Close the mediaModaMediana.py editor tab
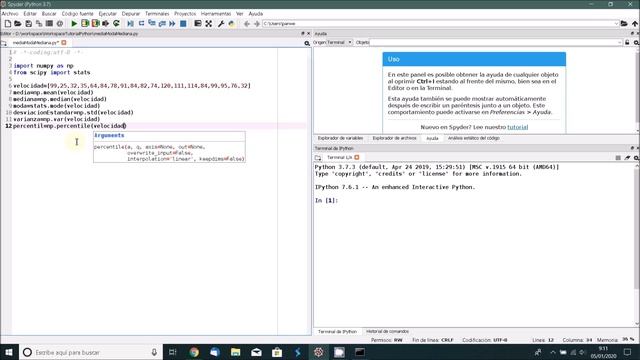This screenshot has width=640, height=360. click(x=64, y=42)
